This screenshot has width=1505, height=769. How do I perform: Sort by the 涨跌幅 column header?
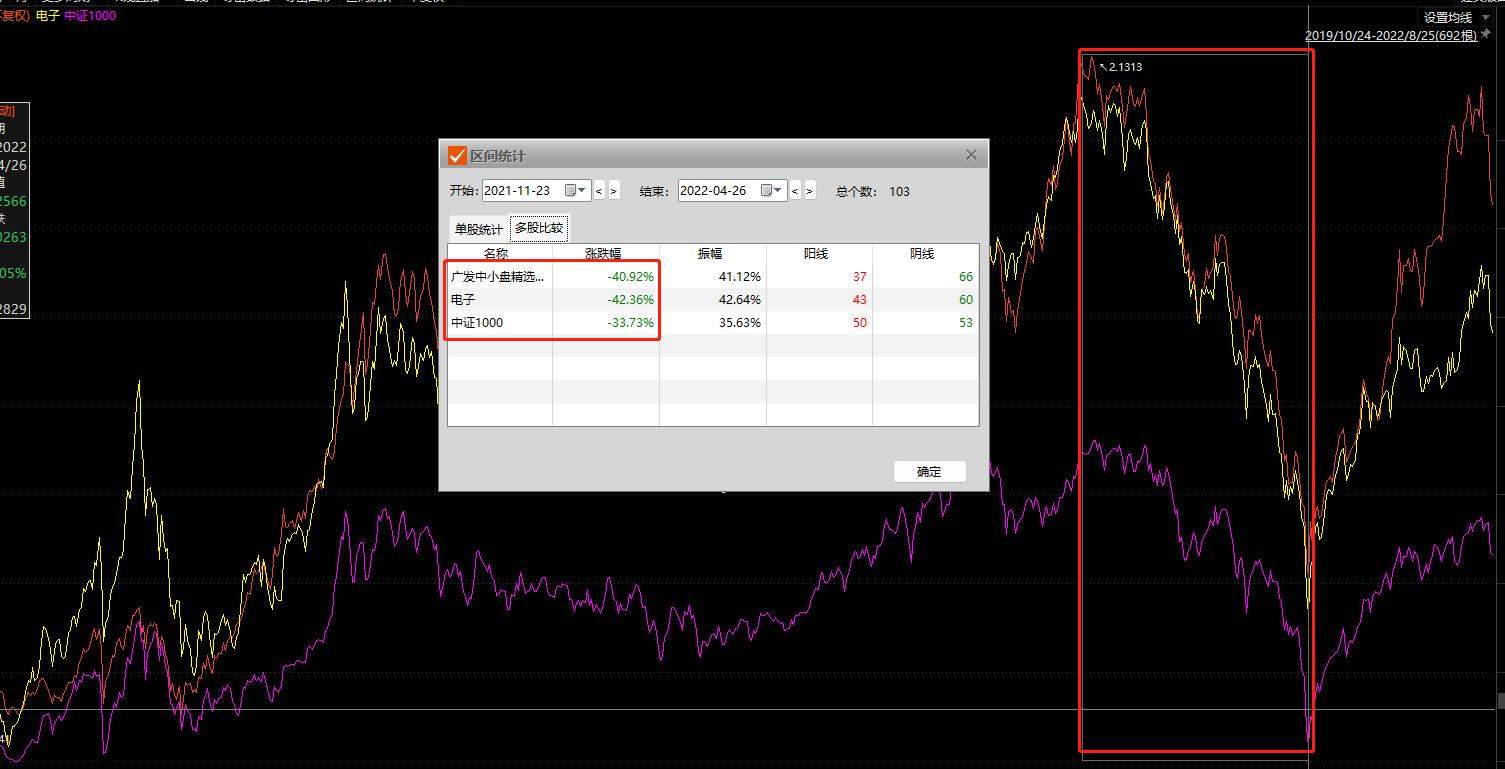click(603, 253)
